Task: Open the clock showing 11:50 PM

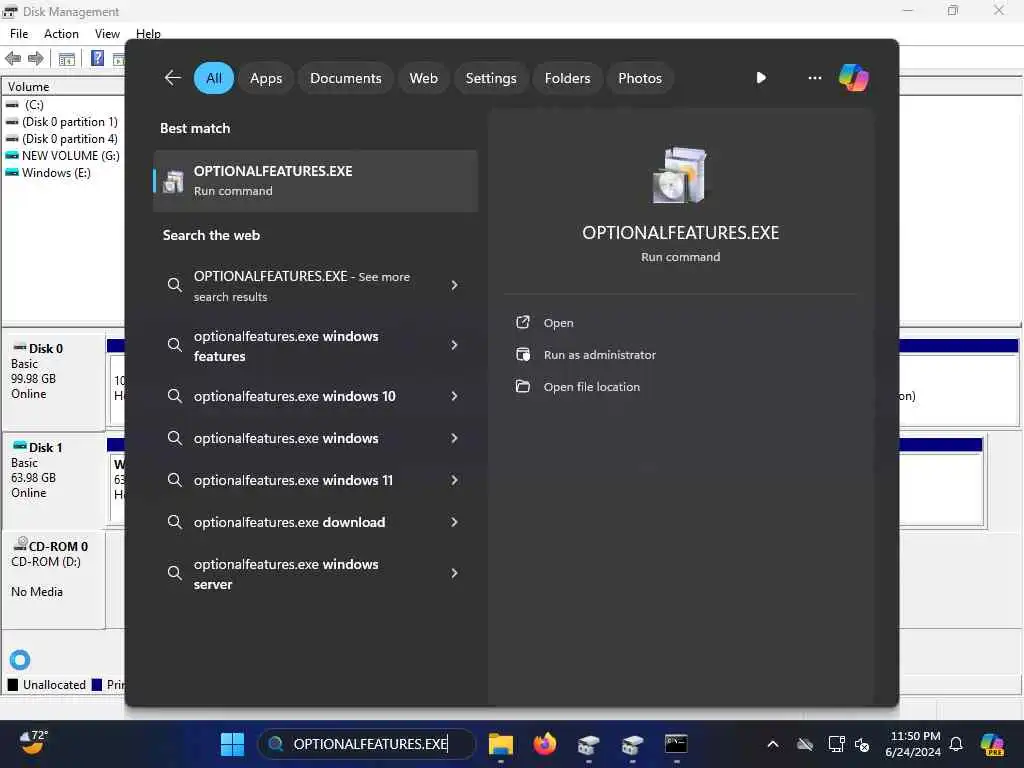Action: 913,744
